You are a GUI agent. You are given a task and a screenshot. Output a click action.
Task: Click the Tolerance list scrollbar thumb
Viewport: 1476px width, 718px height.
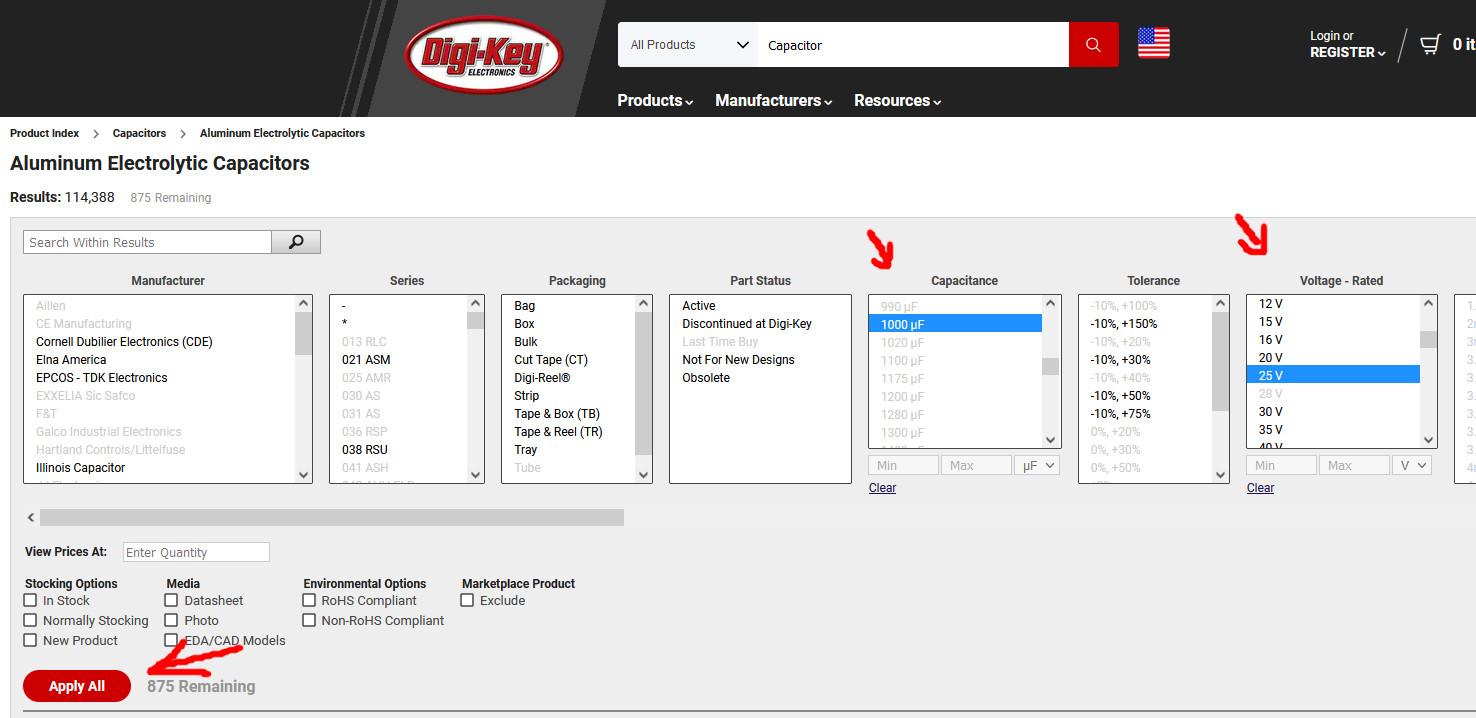[1220, 362]
